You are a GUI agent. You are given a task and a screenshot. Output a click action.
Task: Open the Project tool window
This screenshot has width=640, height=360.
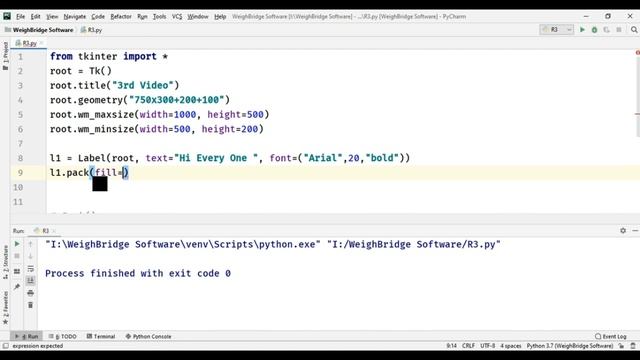pyautogui.click(x=5, y=55)
